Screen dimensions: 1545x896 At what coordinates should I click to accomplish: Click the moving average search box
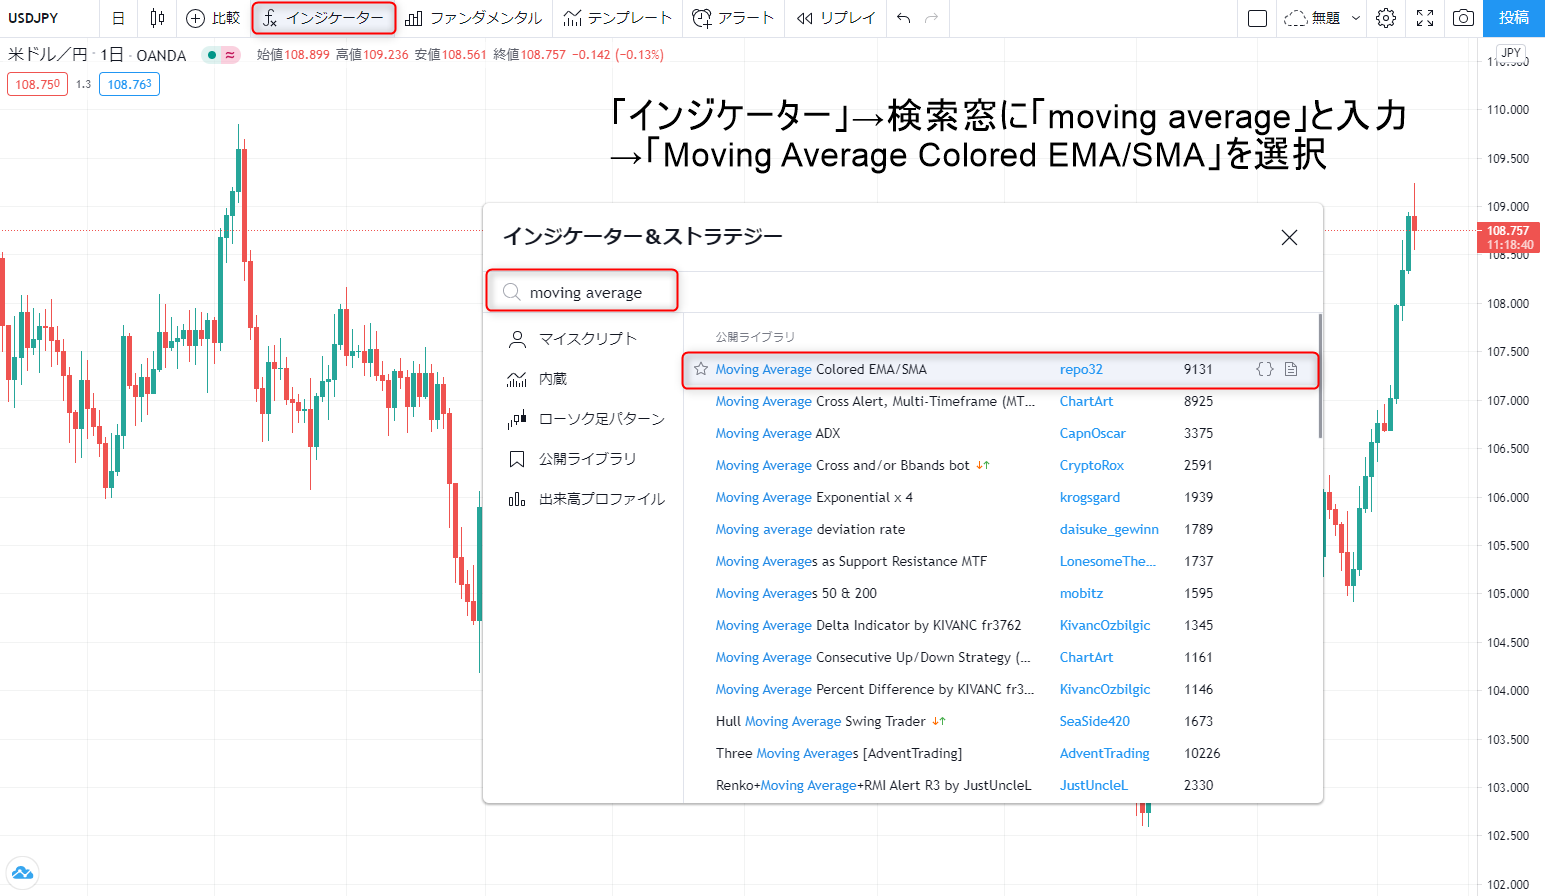(582, 292)
